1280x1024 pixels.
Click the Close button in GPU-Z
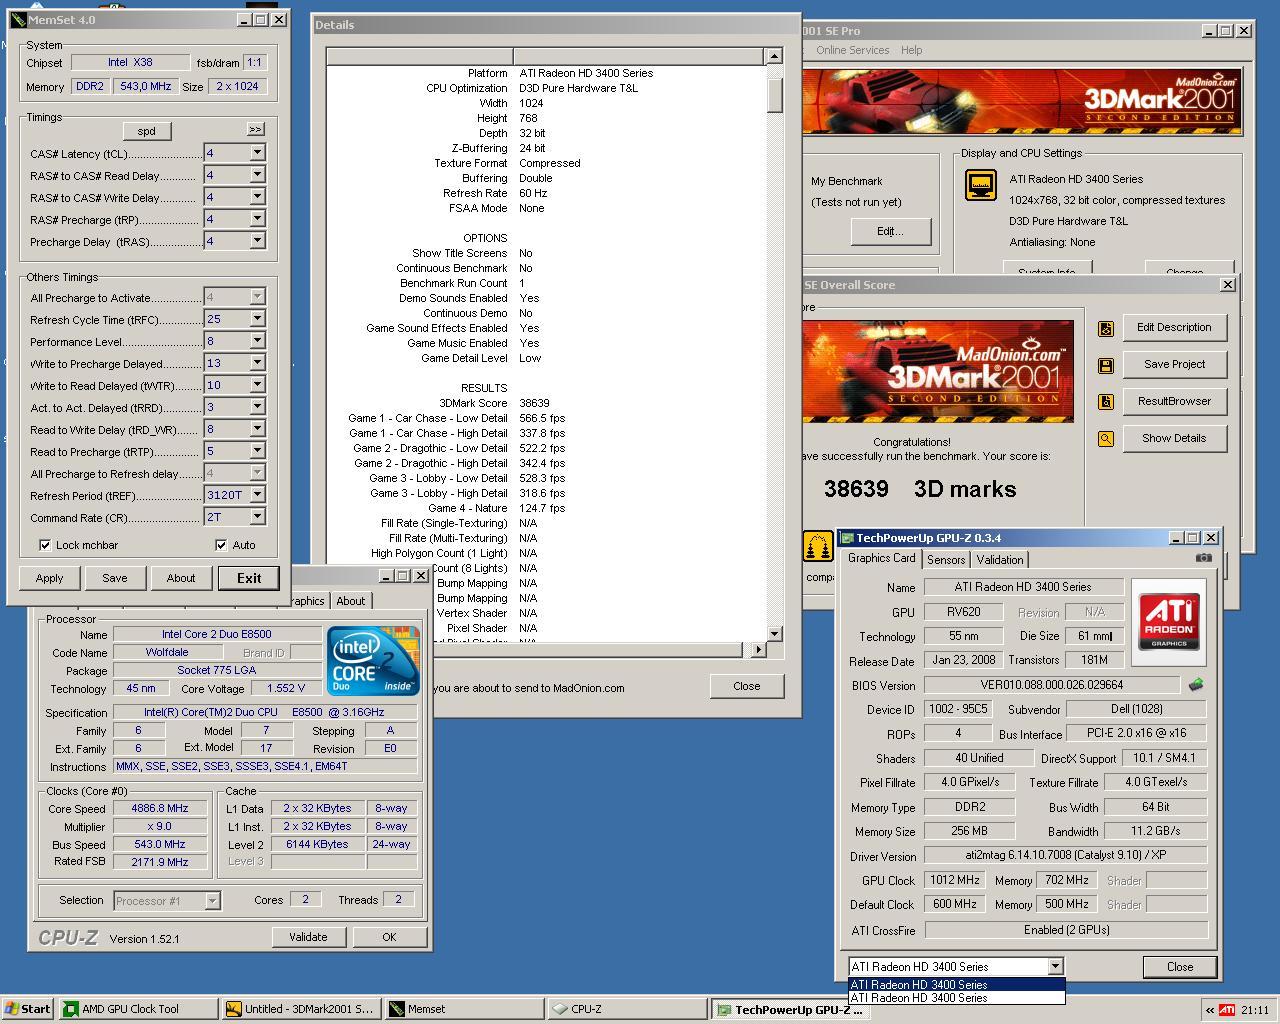(x=1180, y=967)
